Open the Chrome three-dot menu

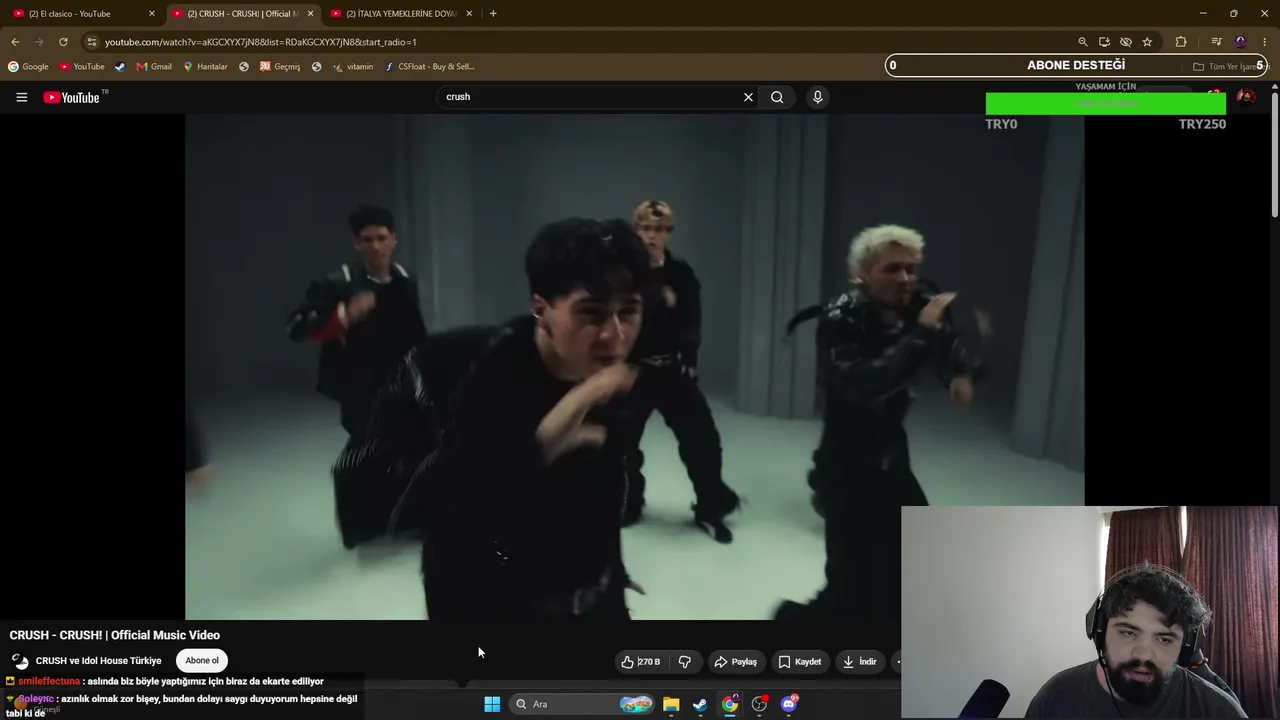[1265, 42]
